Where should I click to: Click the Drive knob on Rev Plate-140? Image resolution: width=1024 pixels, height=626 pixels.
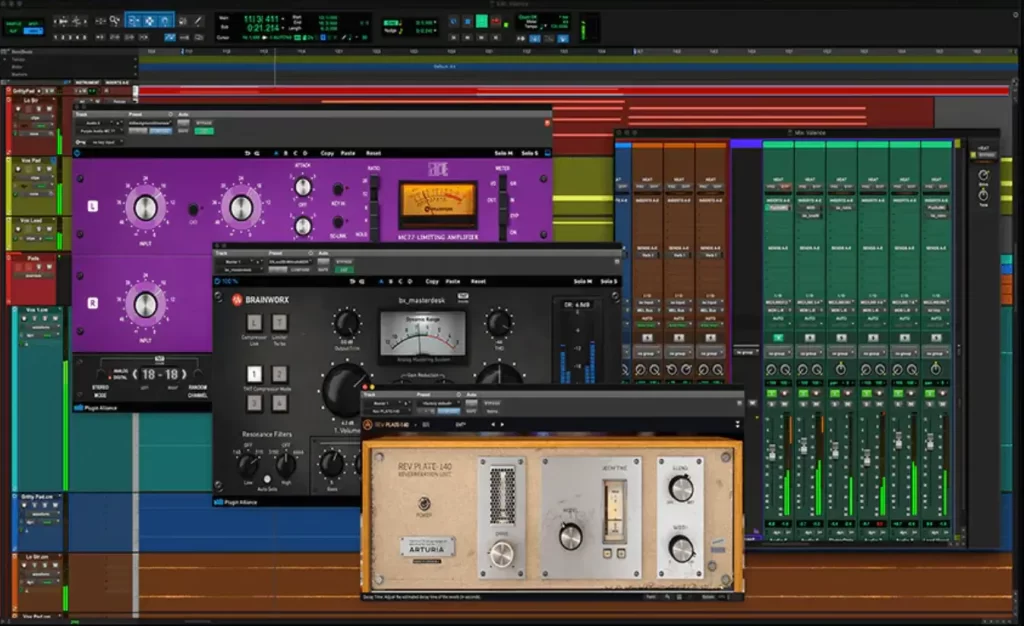502,555
